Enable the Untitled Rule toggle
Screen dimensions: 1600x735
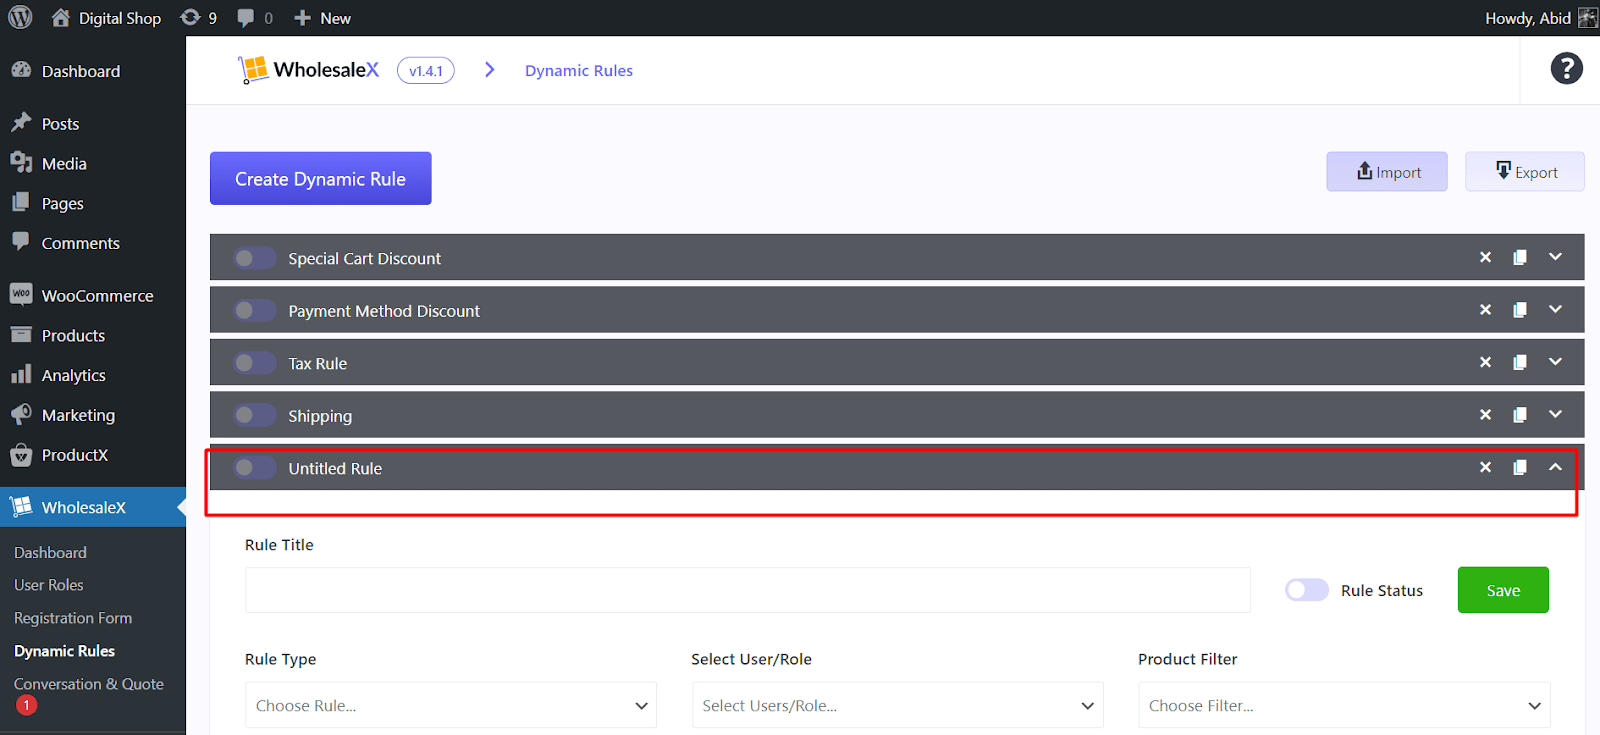click(255, 467)
